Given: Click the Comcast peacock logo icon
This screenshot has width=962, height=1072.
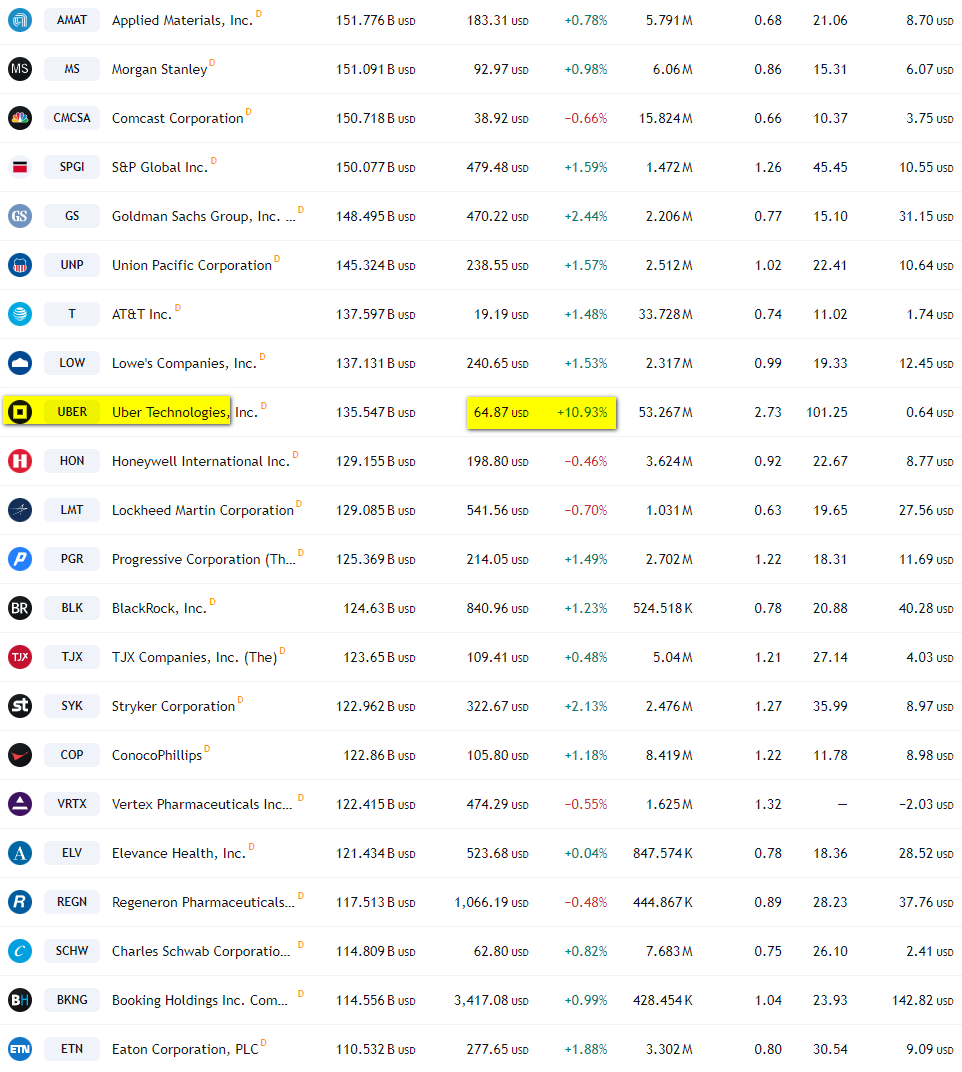Looking at the screenshot, I should tap(20, 118).
